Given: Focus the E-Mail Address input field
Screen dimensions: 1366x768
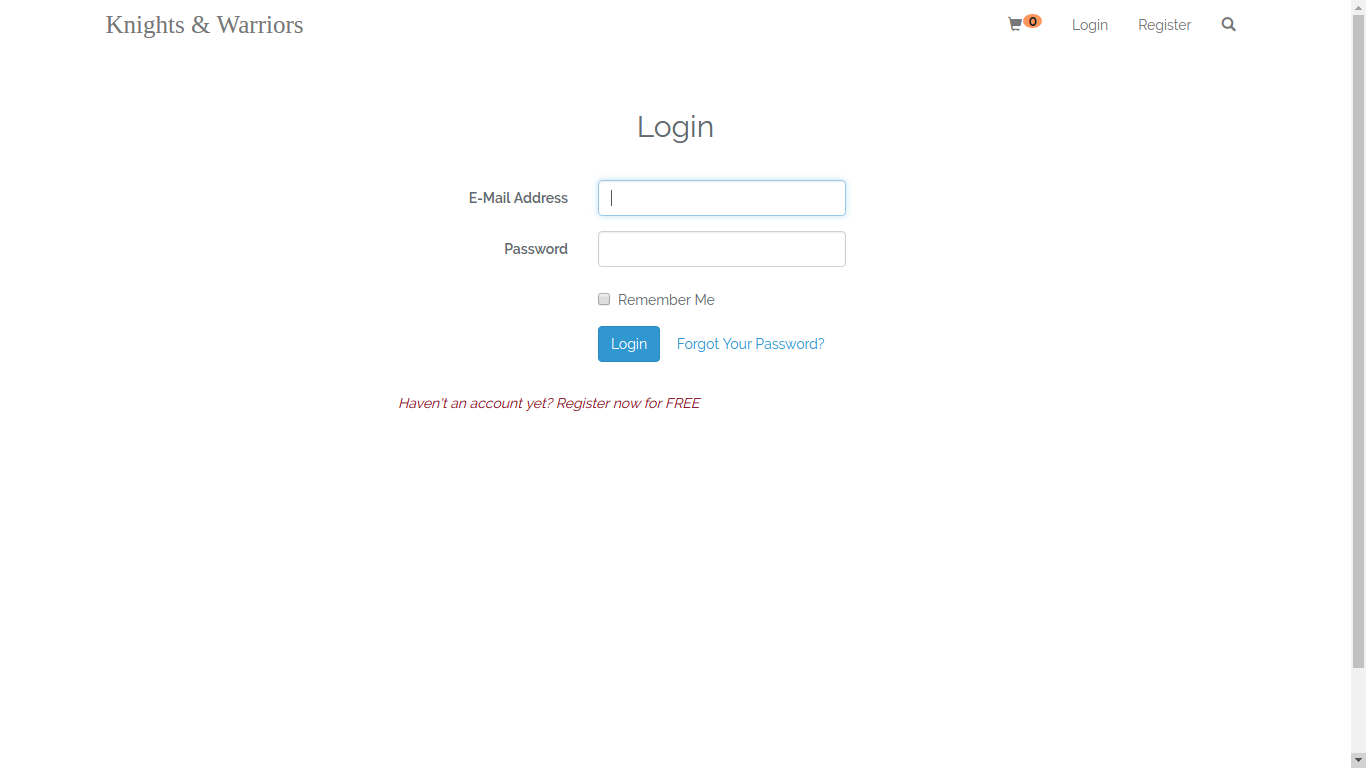Looking at the screenshot, I should (722, 198).
